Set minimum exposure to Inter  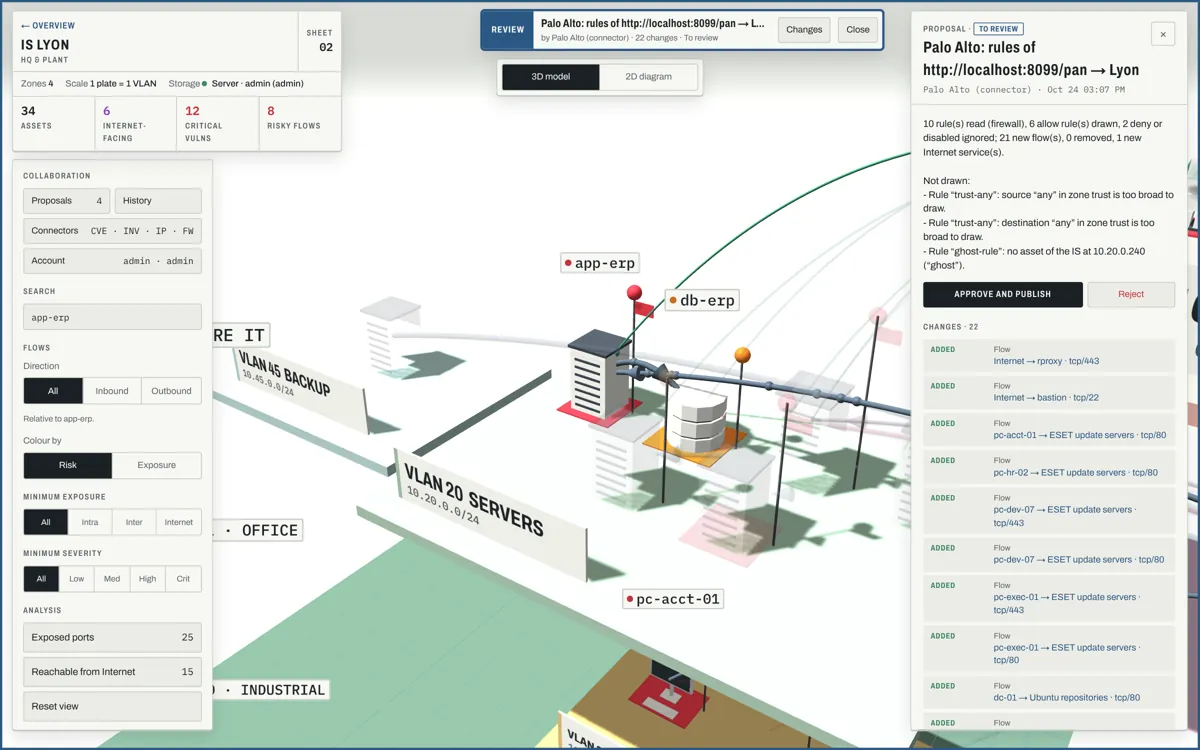[x=134, y=522]
